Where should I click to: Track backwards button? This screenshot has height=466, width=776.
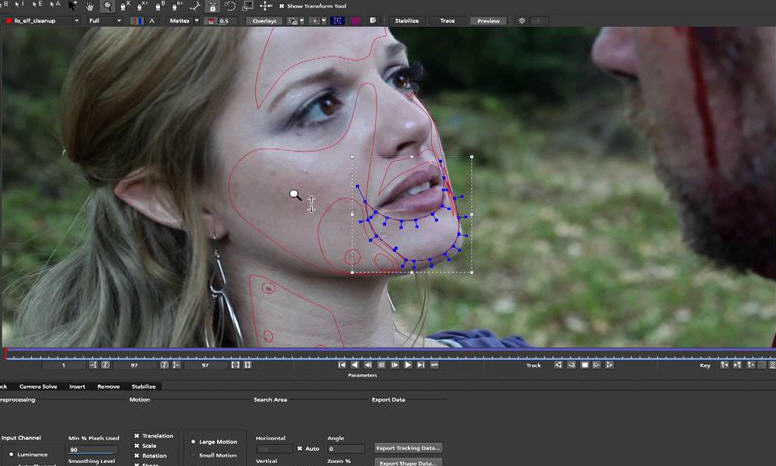click(x=558, y=365)
